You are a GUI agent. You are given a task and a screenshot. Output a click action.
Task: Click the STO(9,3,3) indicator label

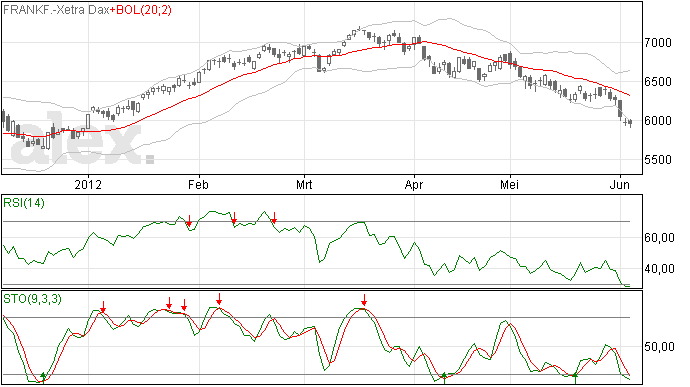point(32,299)
